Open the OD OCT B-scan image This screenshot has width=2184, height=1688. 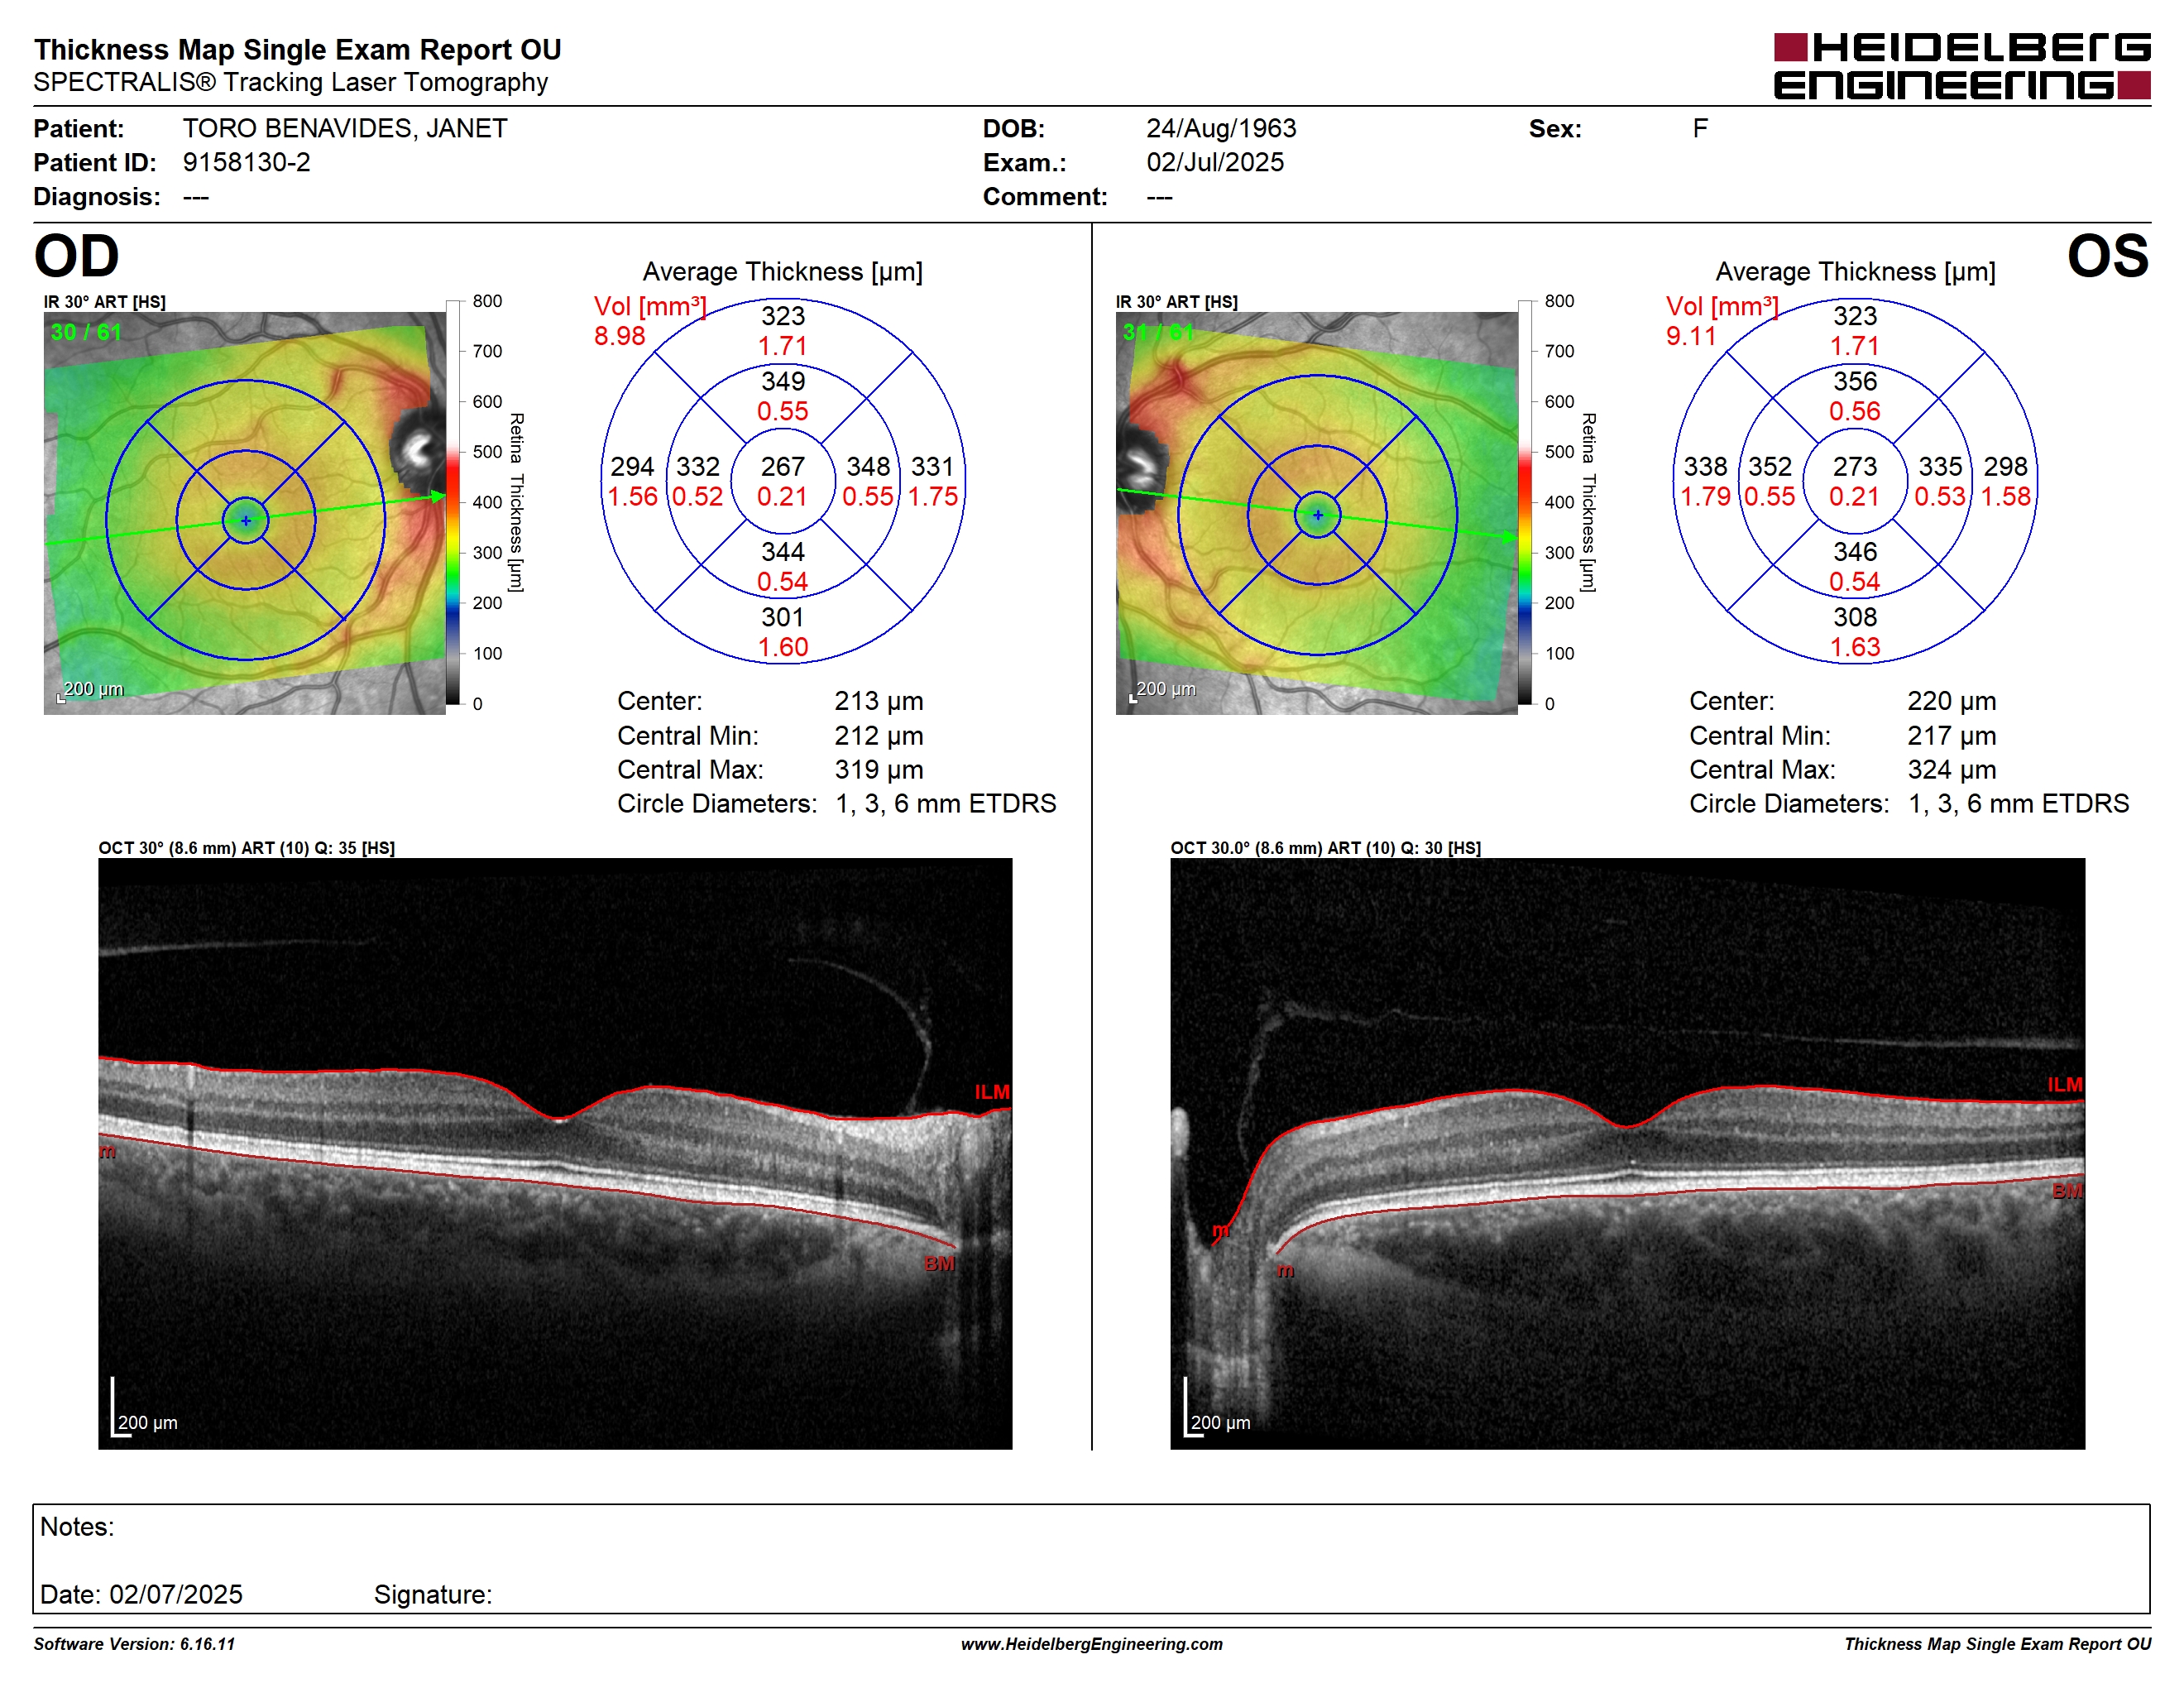(x=555, y=1153)
